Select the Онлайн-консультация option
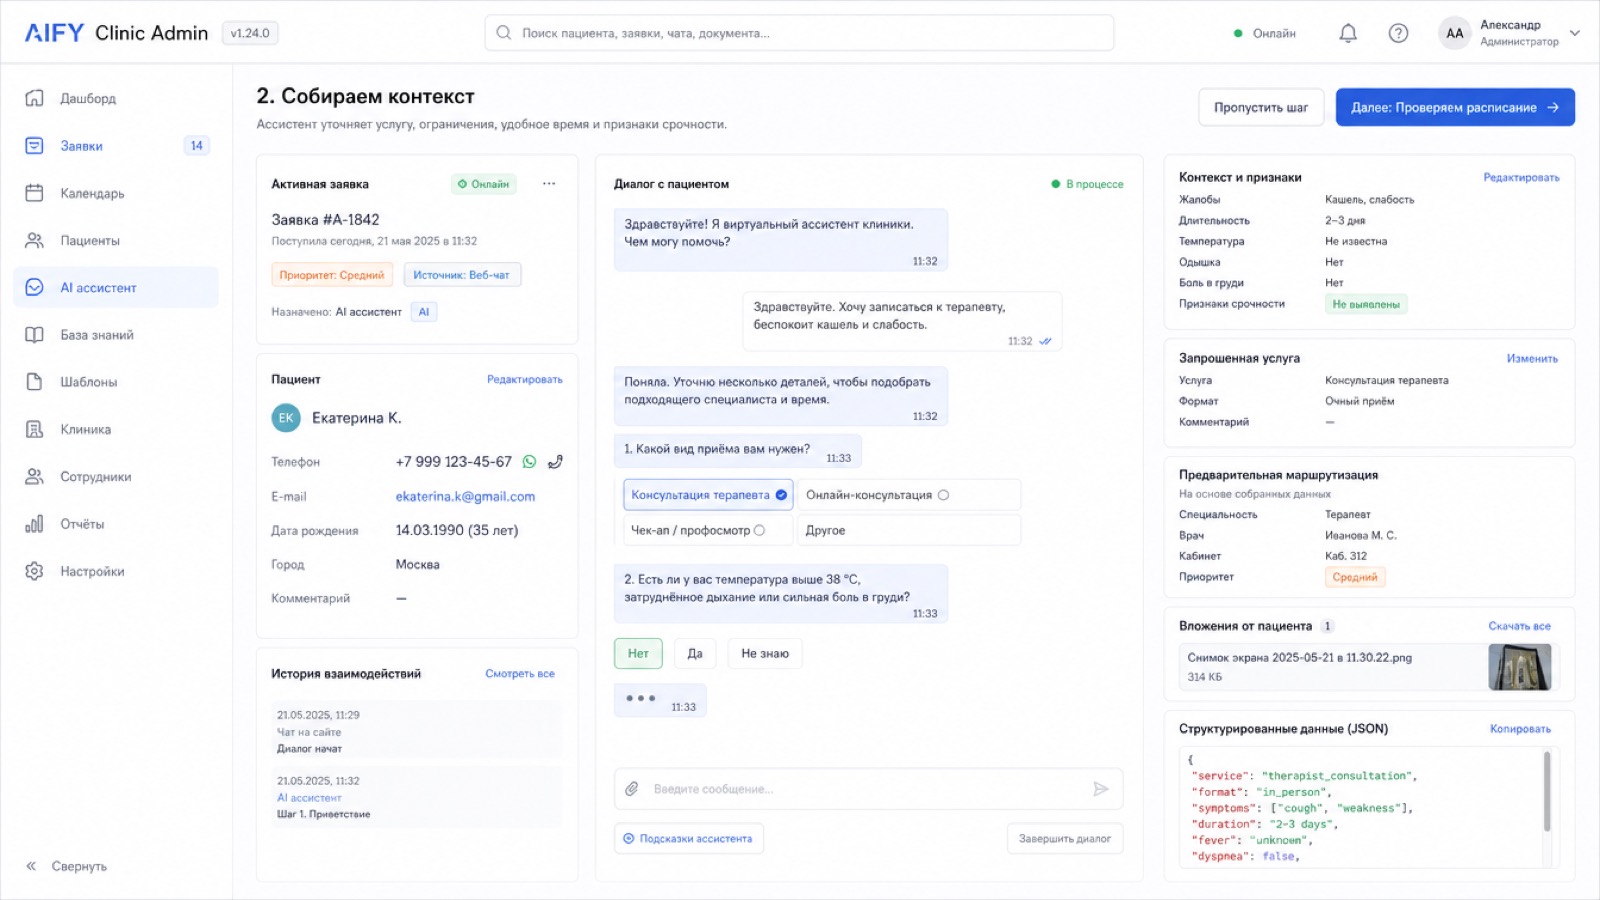 909,495
